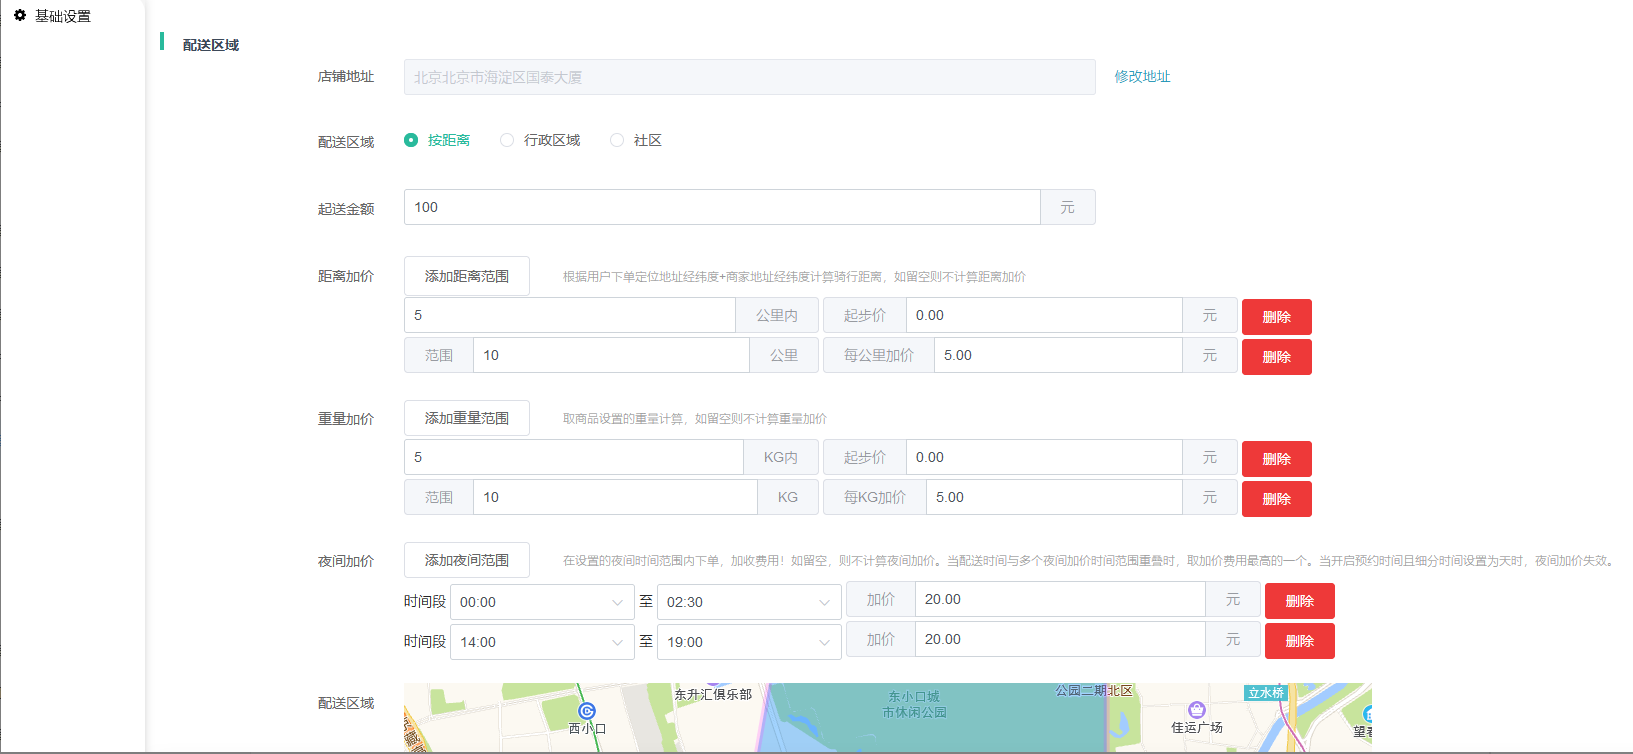Click the 西小口 subway station map icon
Screen dimensions: 1633x754
(x=587, y=711)
